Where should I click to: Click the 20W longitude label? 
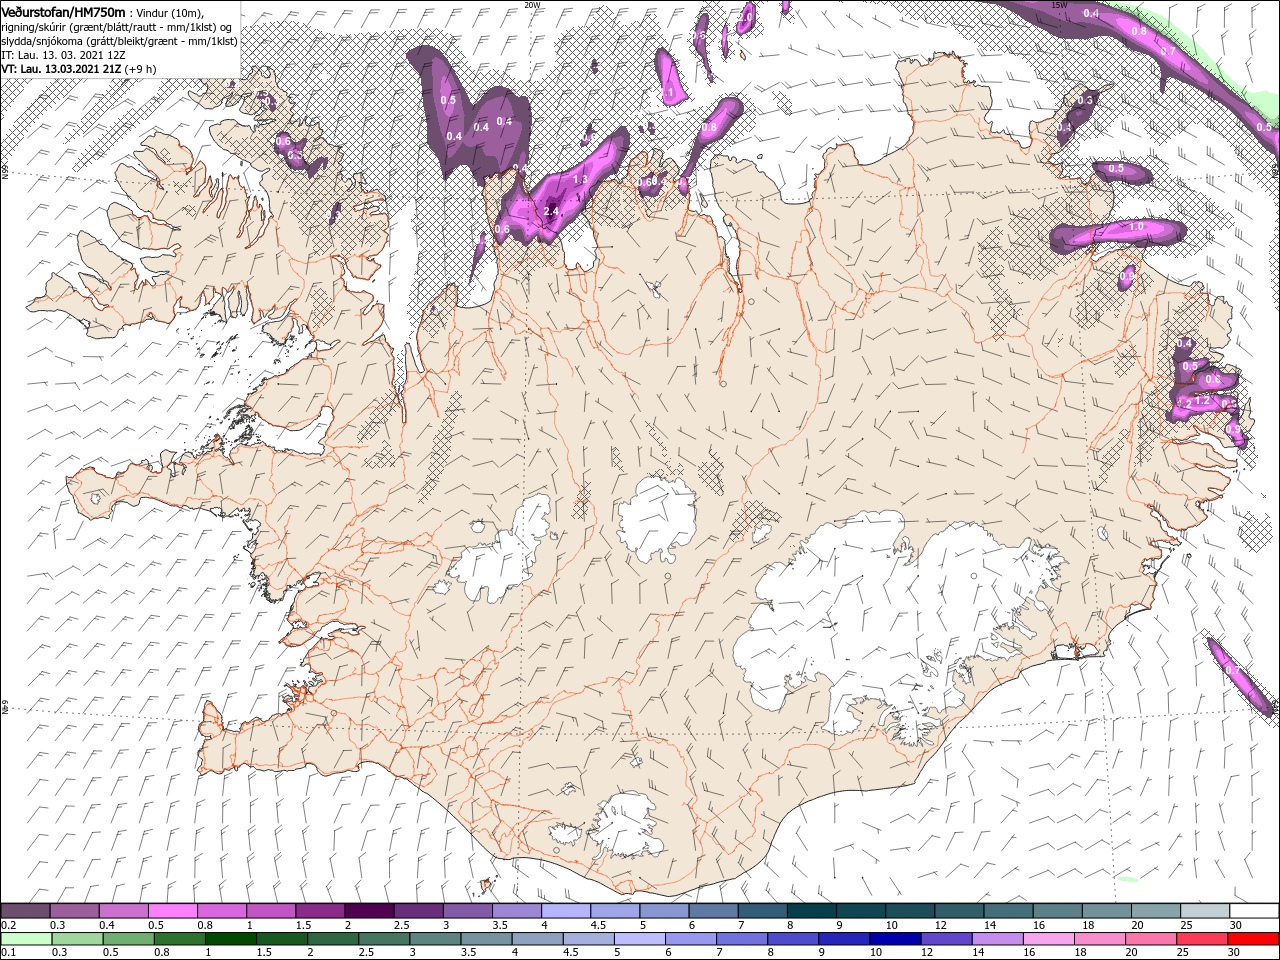(532, 5)
